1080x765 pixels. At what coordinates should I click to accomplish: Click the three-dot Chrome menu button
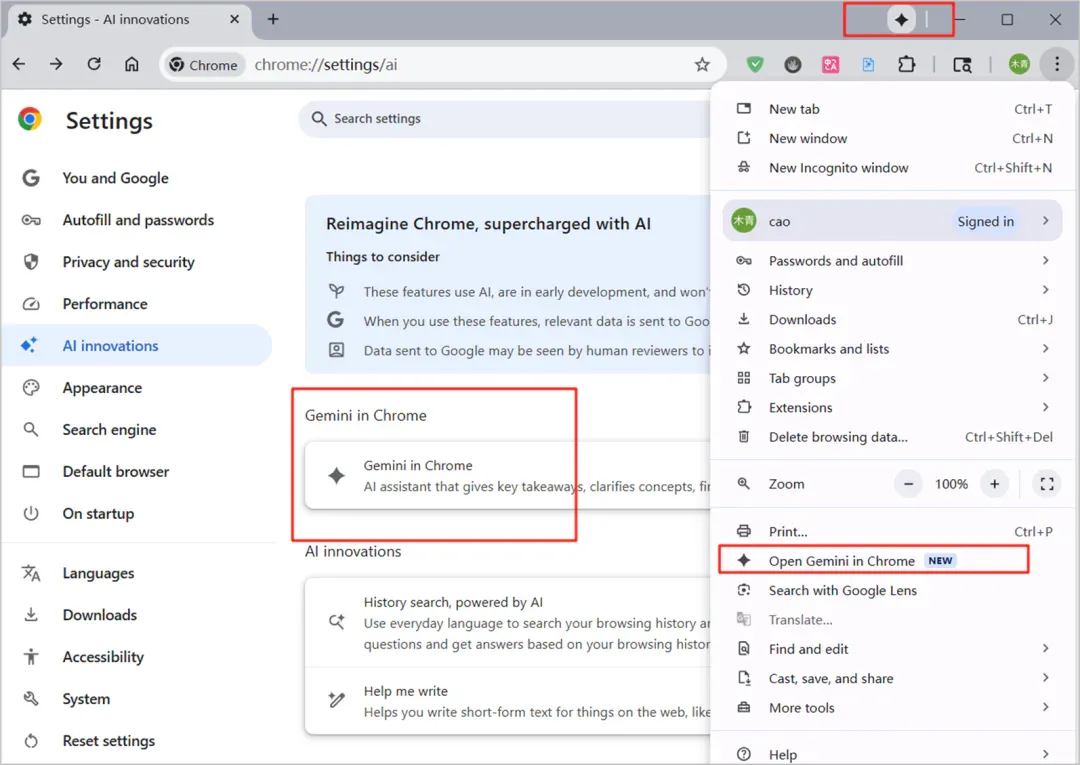1057,65
